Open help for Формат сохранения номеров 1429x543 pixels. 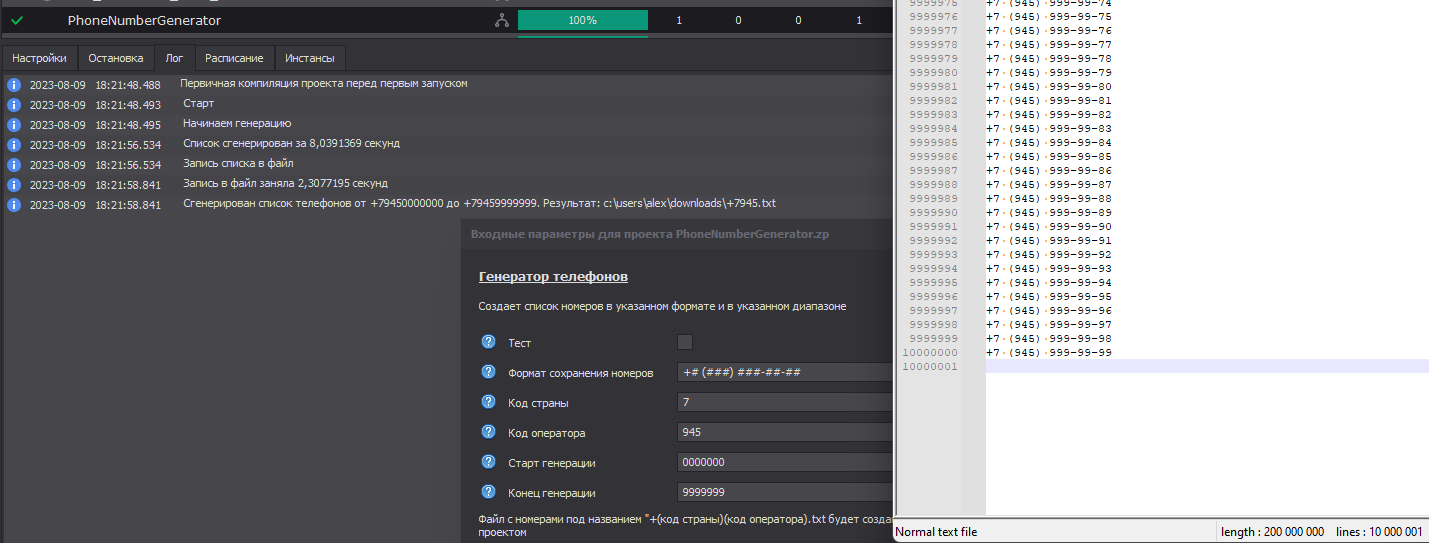[x=489, y=372]
